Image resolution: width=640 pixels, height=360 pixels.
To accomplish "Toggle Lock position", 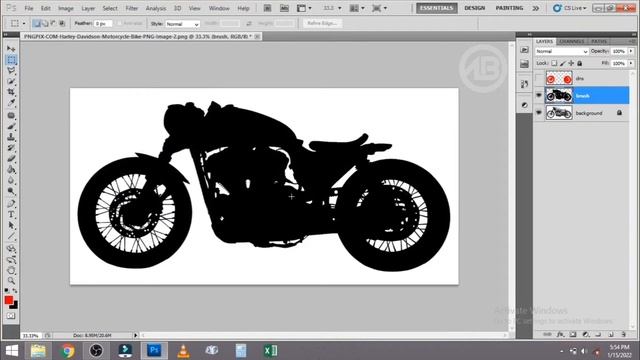I will tap(571, 63).
